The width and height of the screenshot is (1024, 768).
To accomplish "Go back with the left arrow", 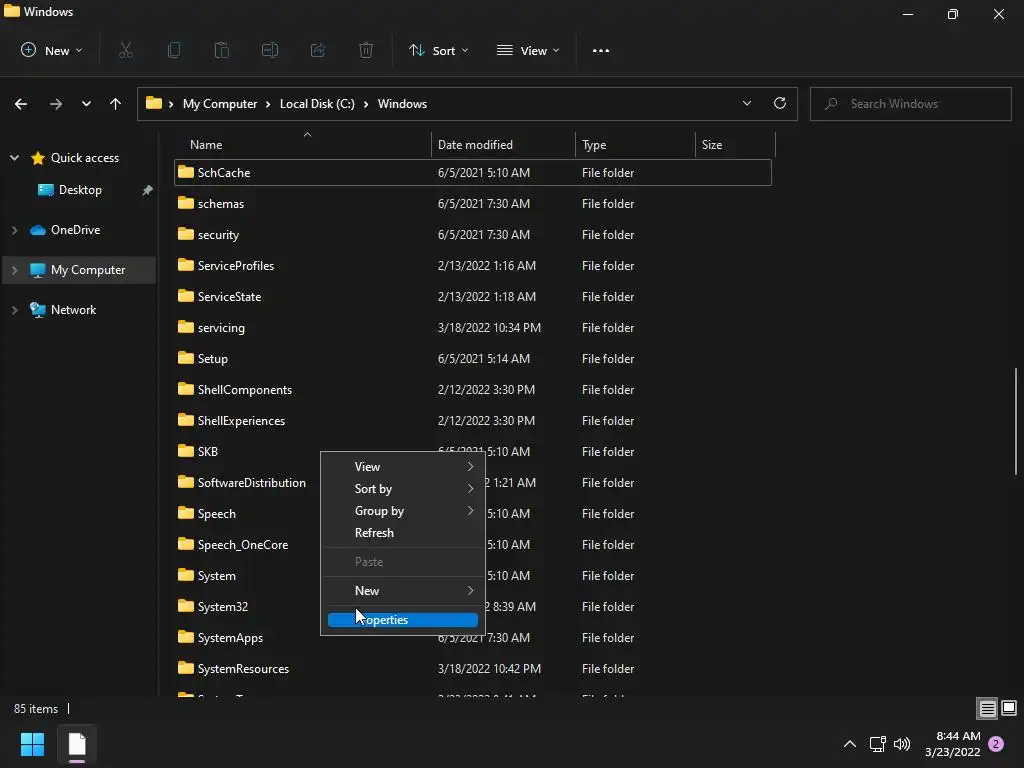I will click(x=21, y=104).
